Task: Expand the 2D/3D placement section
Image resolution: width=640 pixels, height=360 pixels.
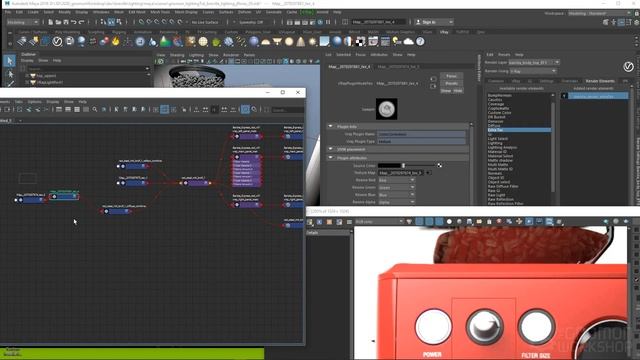Action: point(331,149)
